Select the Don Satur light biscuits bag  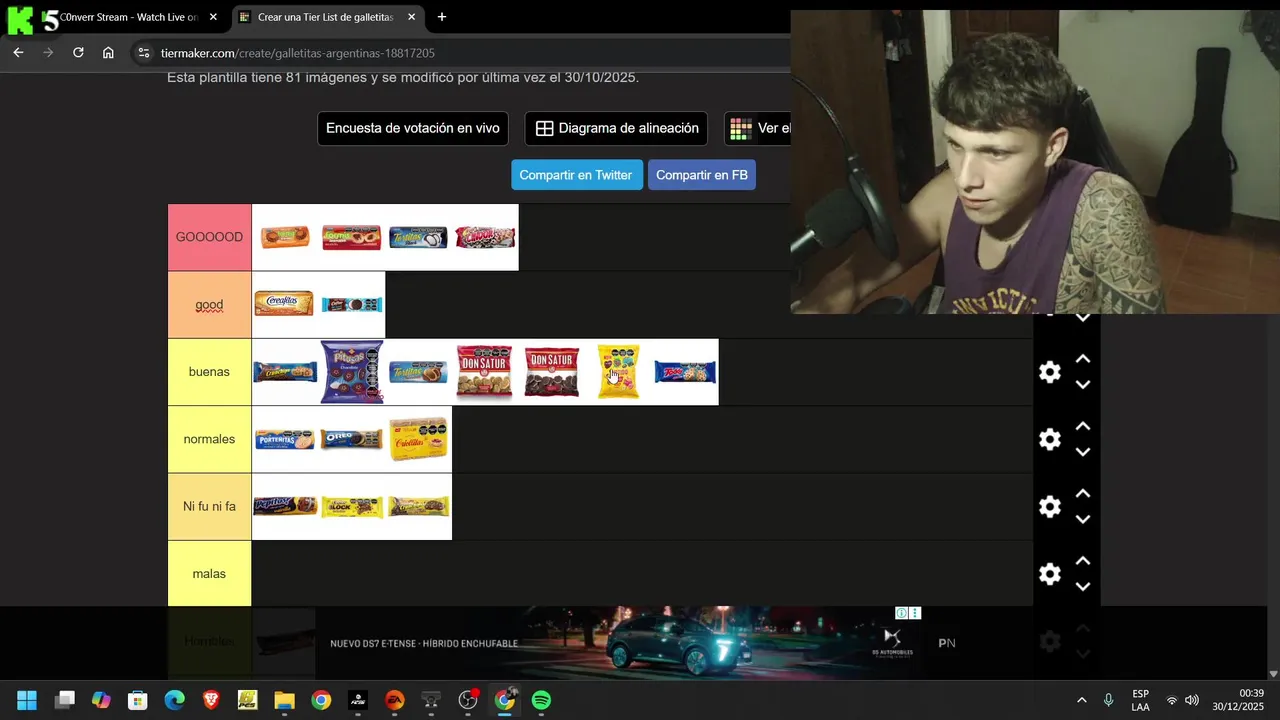click(484, 372)
